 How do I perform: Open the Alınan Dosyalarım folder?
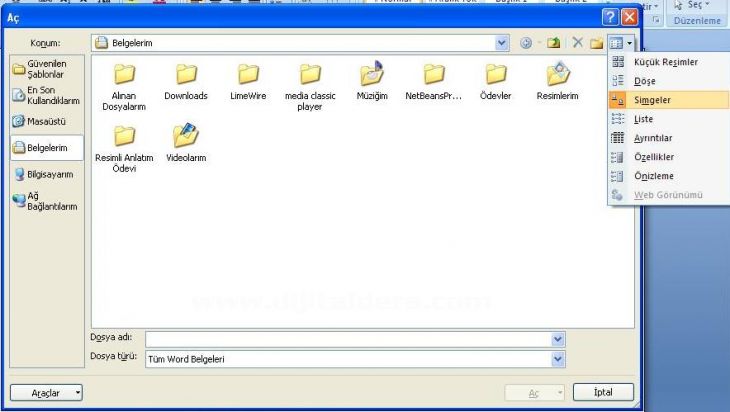[124, 87]
